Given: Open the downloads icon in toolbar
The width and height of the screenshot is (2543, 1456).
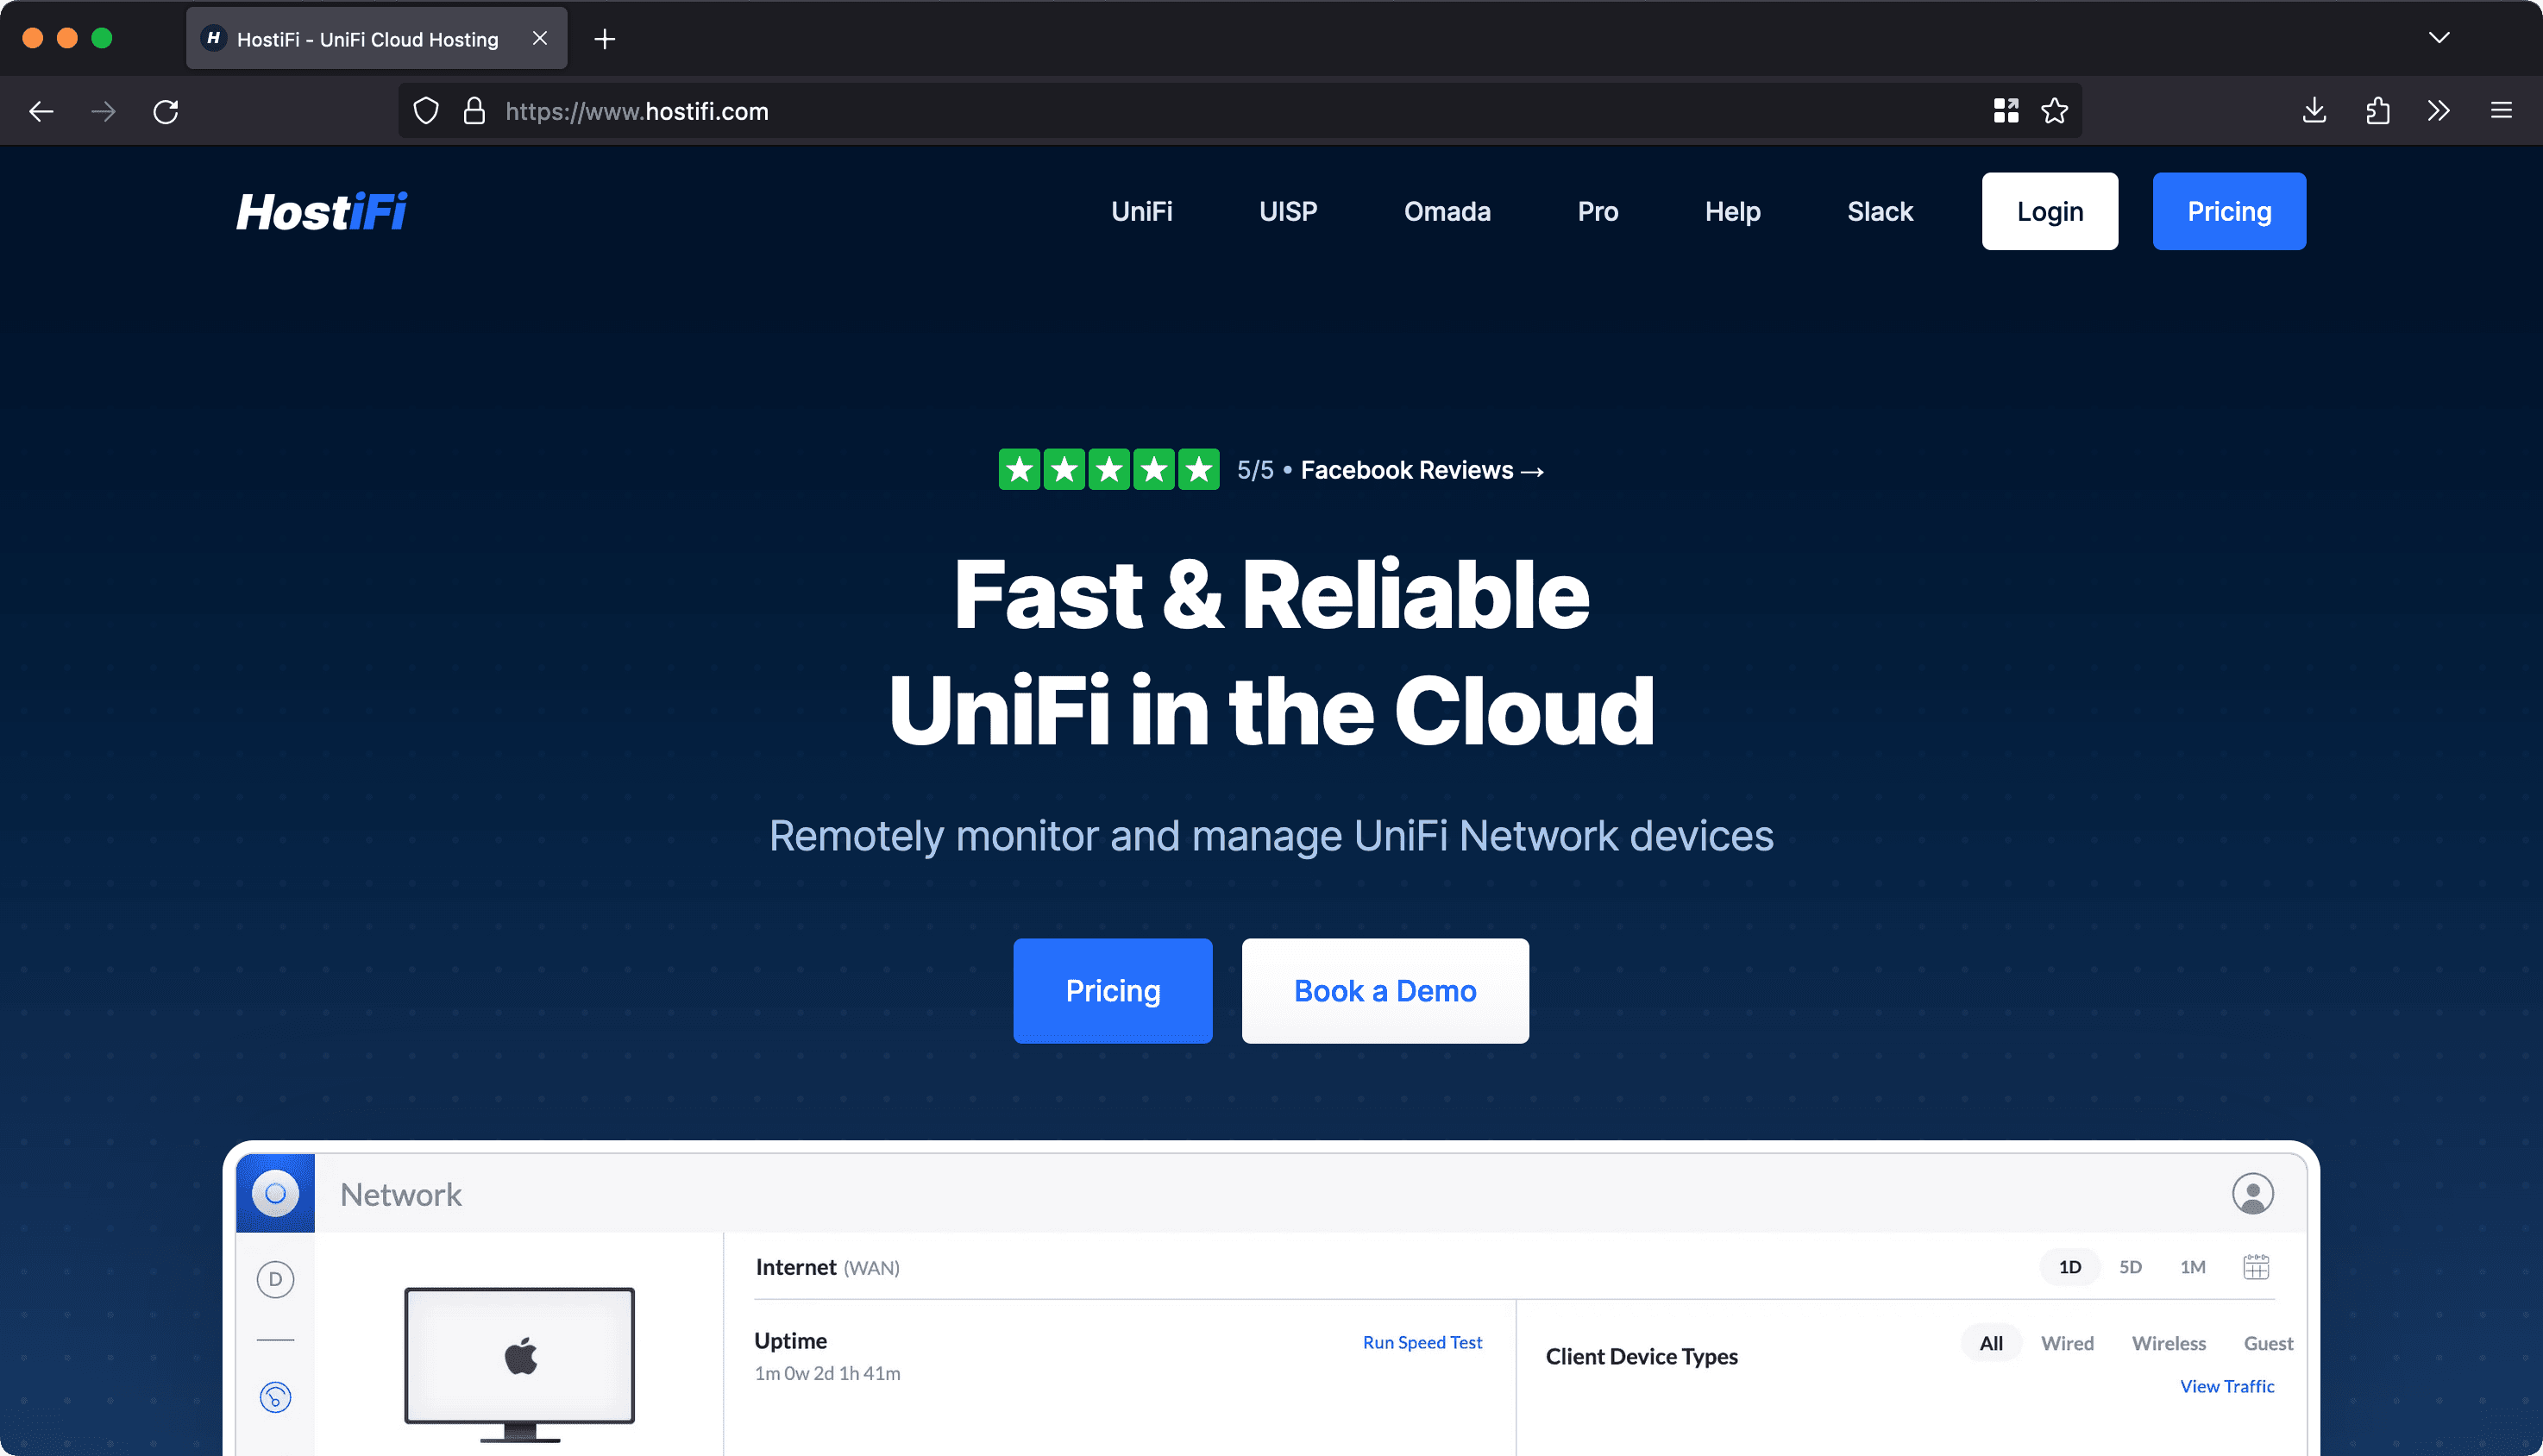Looking at the screenshot, I should 2314,111.
